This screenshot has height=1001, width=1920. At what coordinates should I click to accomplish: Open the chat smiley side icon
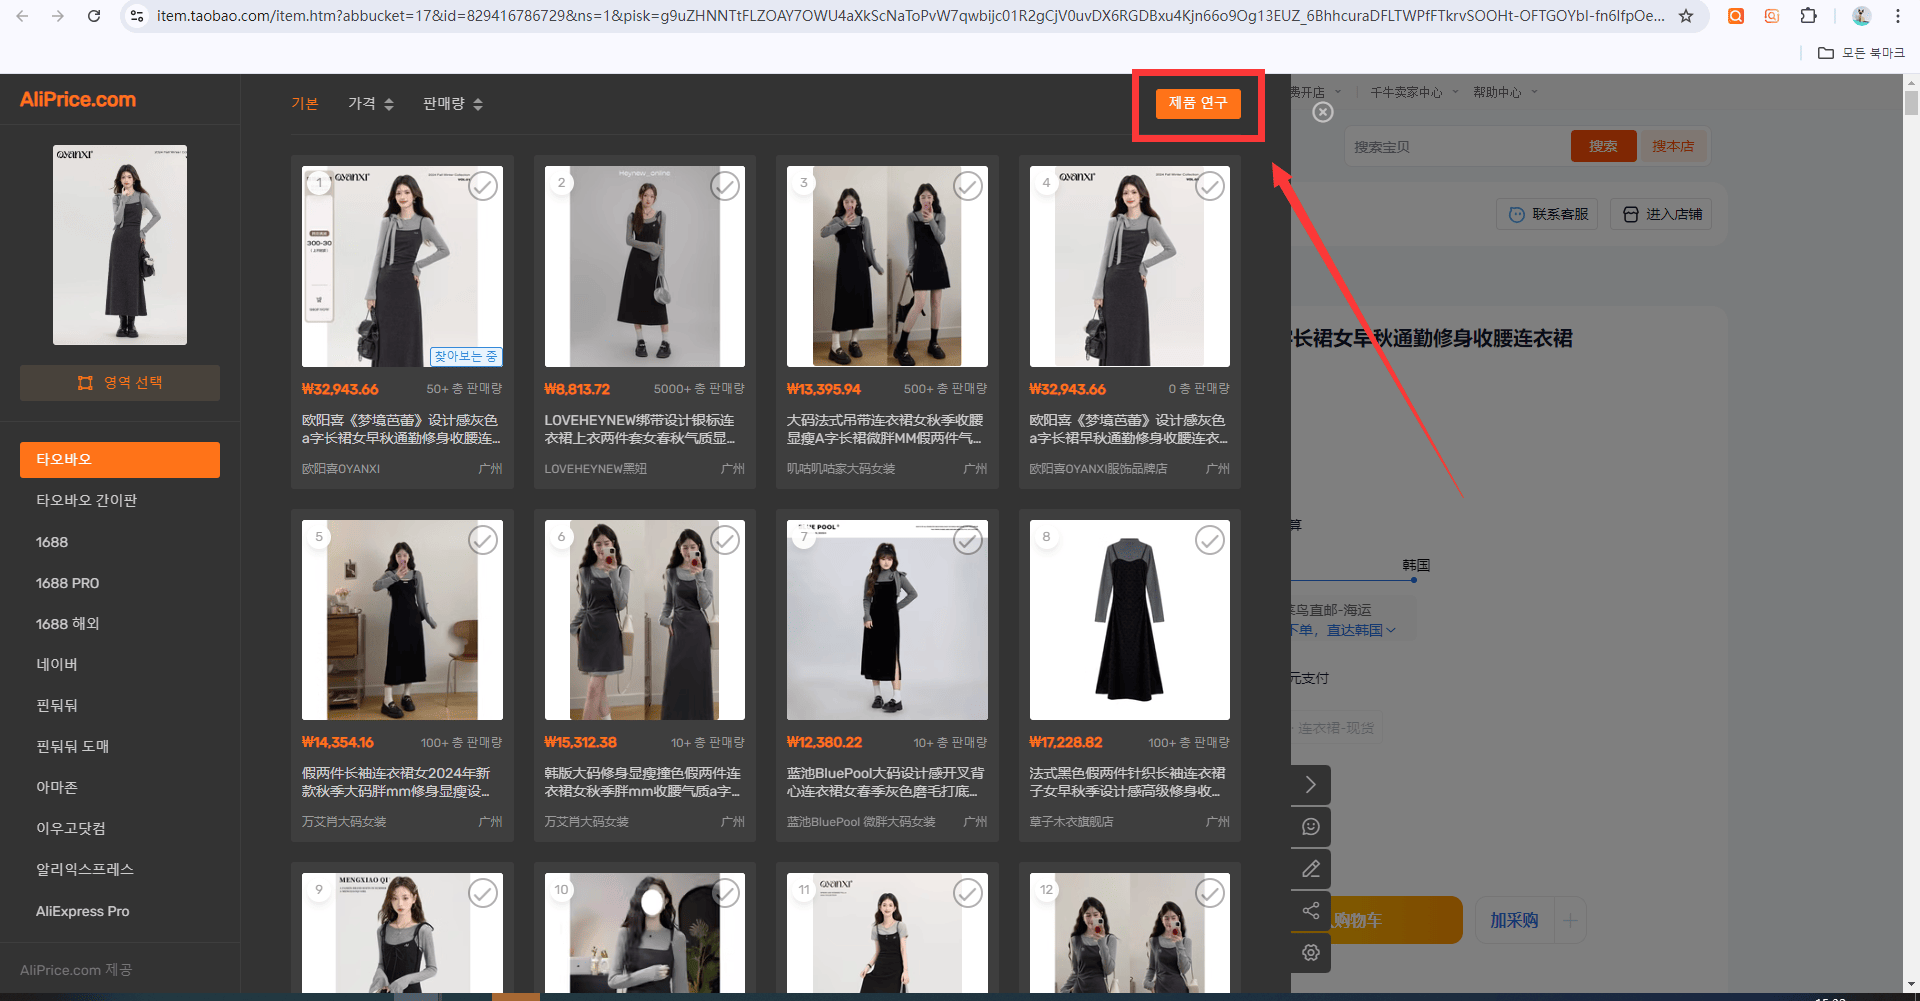coord(1311,827)
